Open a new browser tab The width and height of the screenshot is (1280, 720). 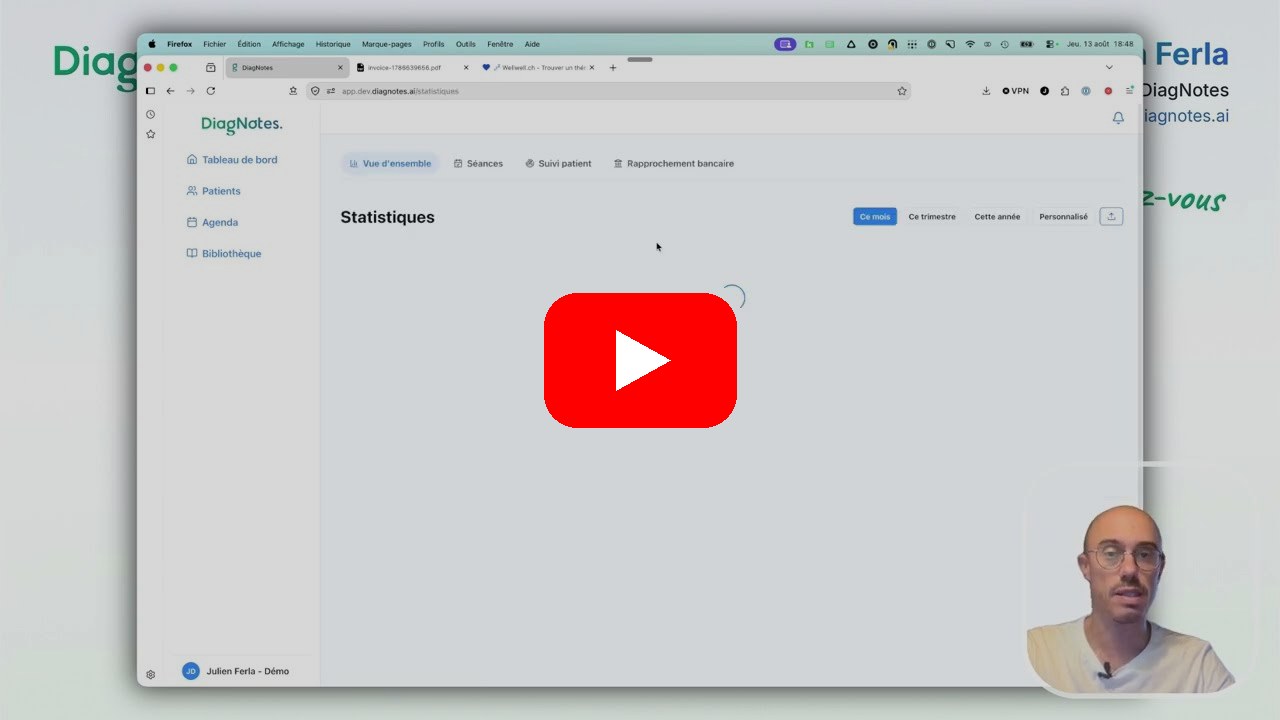click(613, 68)
